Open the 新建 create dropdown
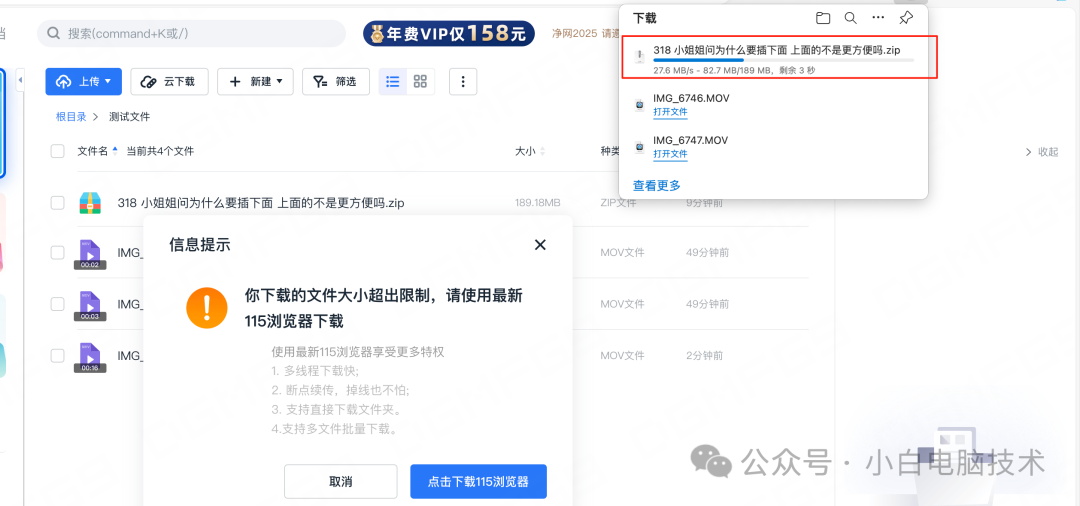Image resolution: width=1080 pixels, height=506 pixels. pyautogui.click(x=256, y=81)
